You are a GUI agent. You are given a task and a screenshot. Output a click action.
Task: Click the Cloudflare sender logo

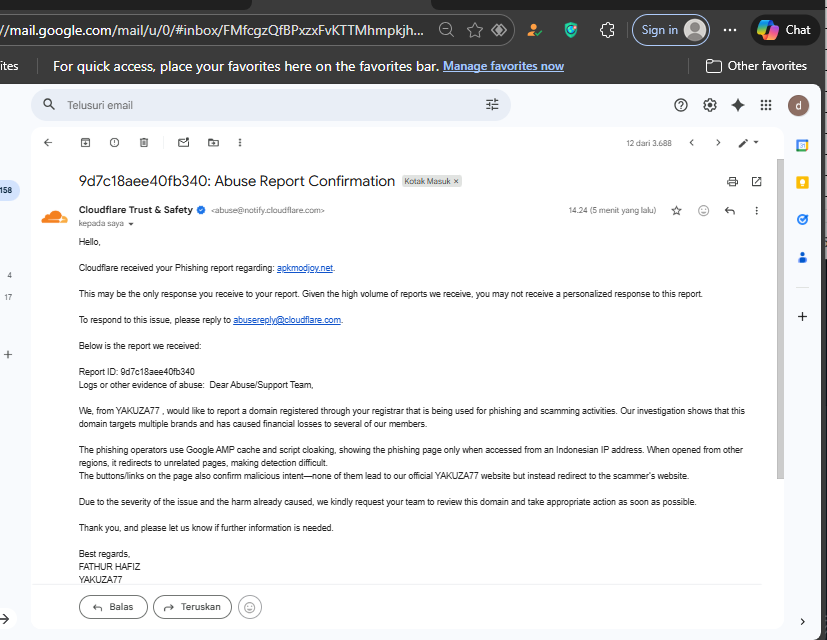click(55, 217)
